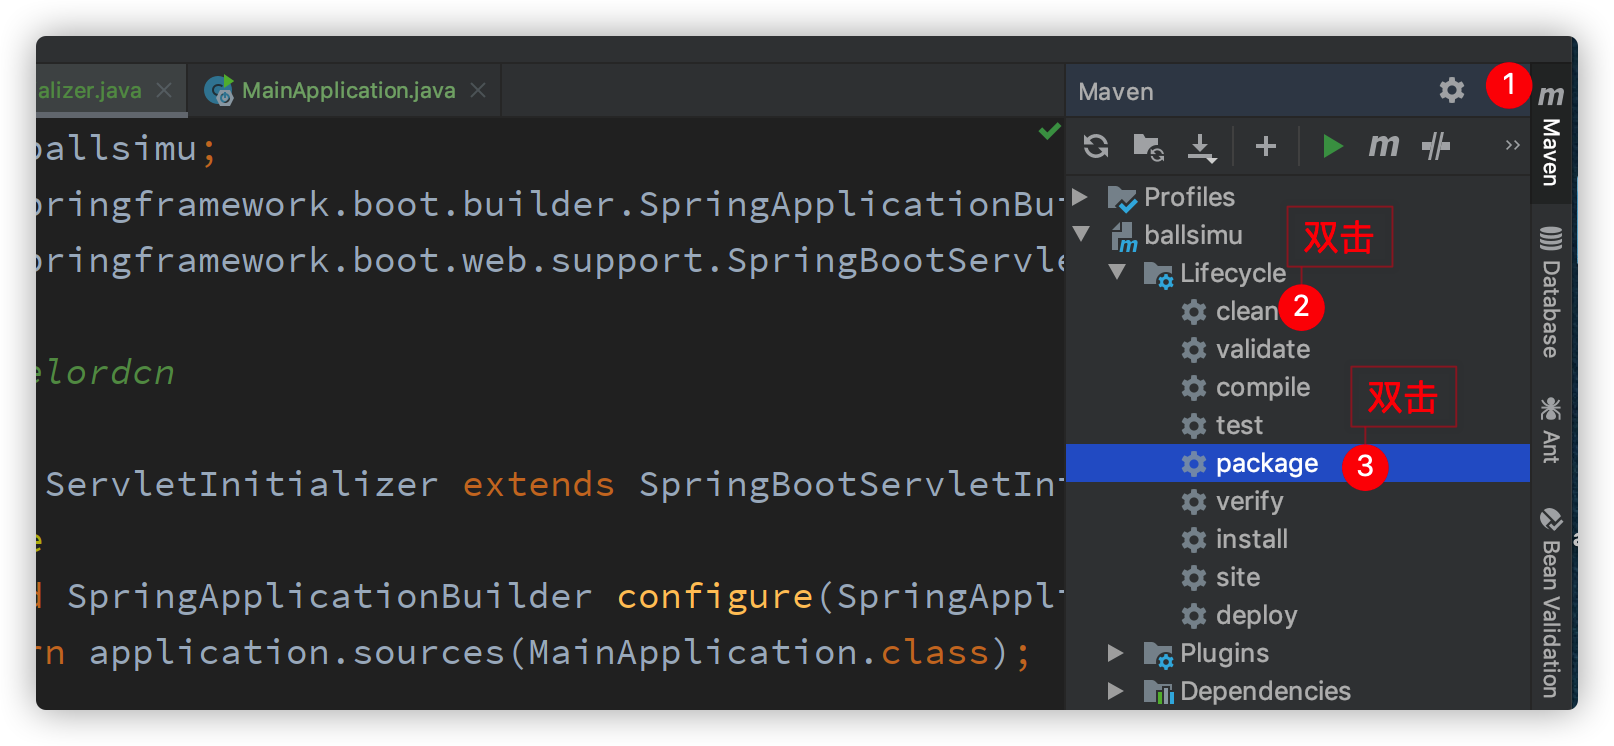
Task: Click Download Sources and Documentation icon
Action: pos(1201,147)
